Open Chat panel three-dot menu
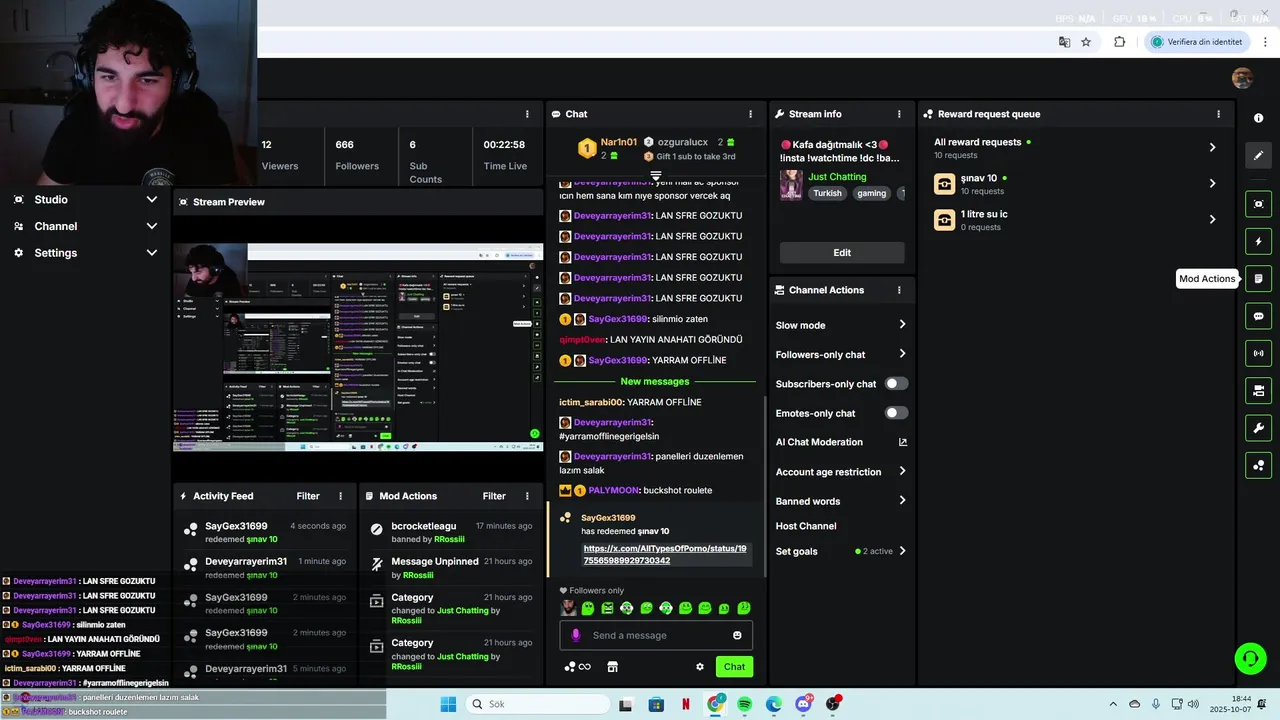The height and width of the screenshot is (720, 1280). point(750,114)
